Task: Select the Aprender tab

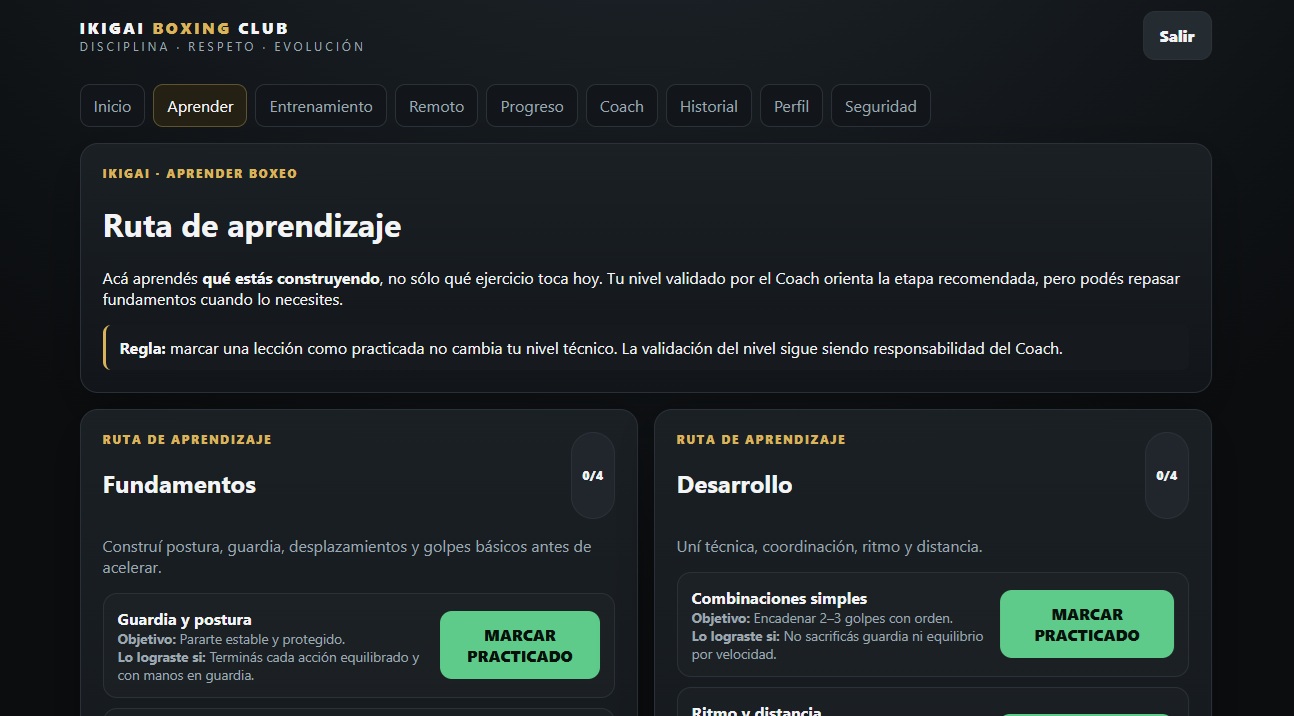Action: click(200, 106)
